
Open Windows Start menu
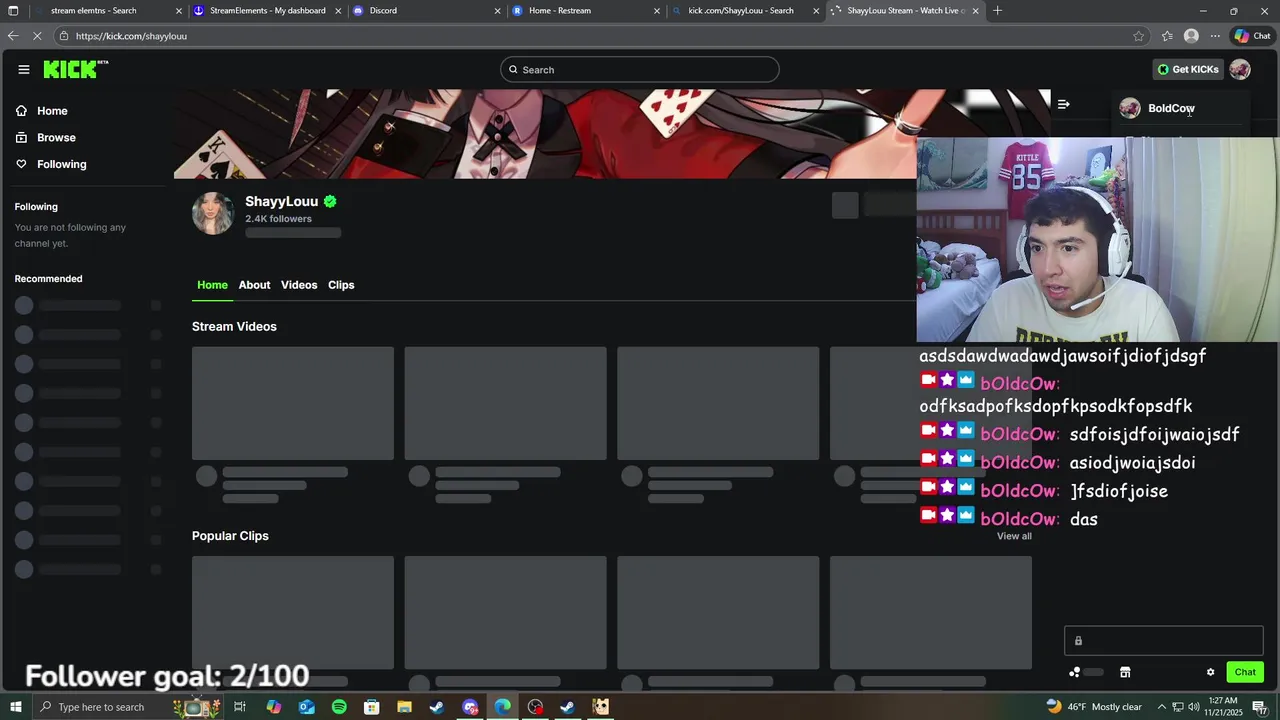click(x=15, y=707)
